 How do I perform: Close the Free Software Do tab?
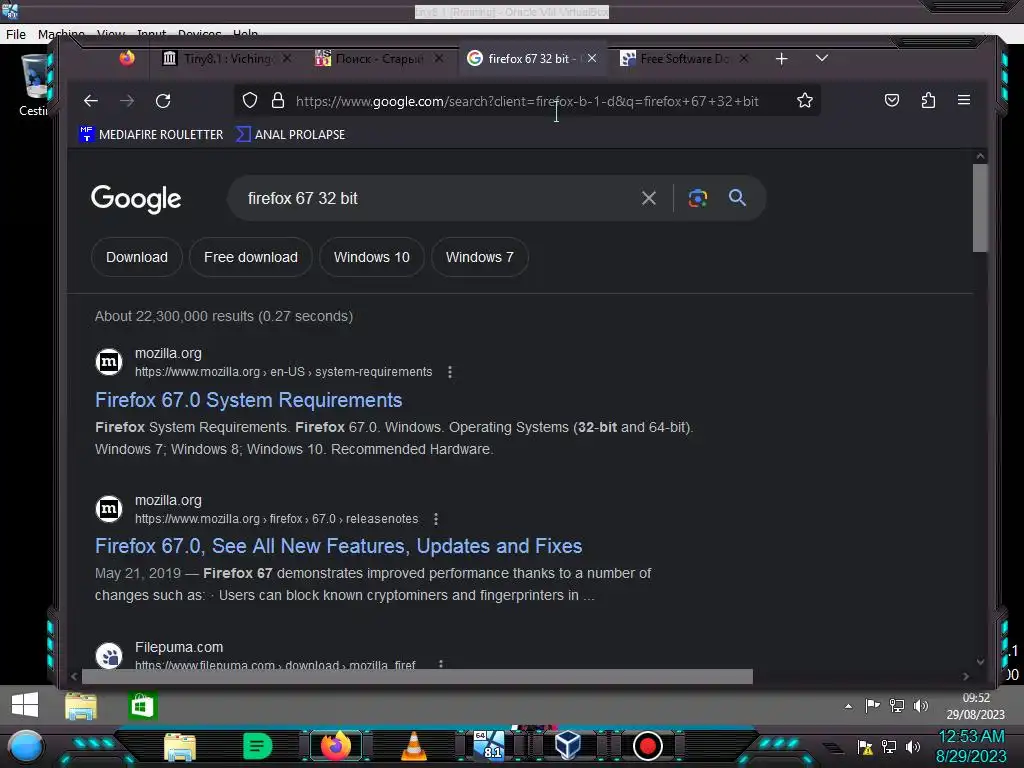coord(743,59)
